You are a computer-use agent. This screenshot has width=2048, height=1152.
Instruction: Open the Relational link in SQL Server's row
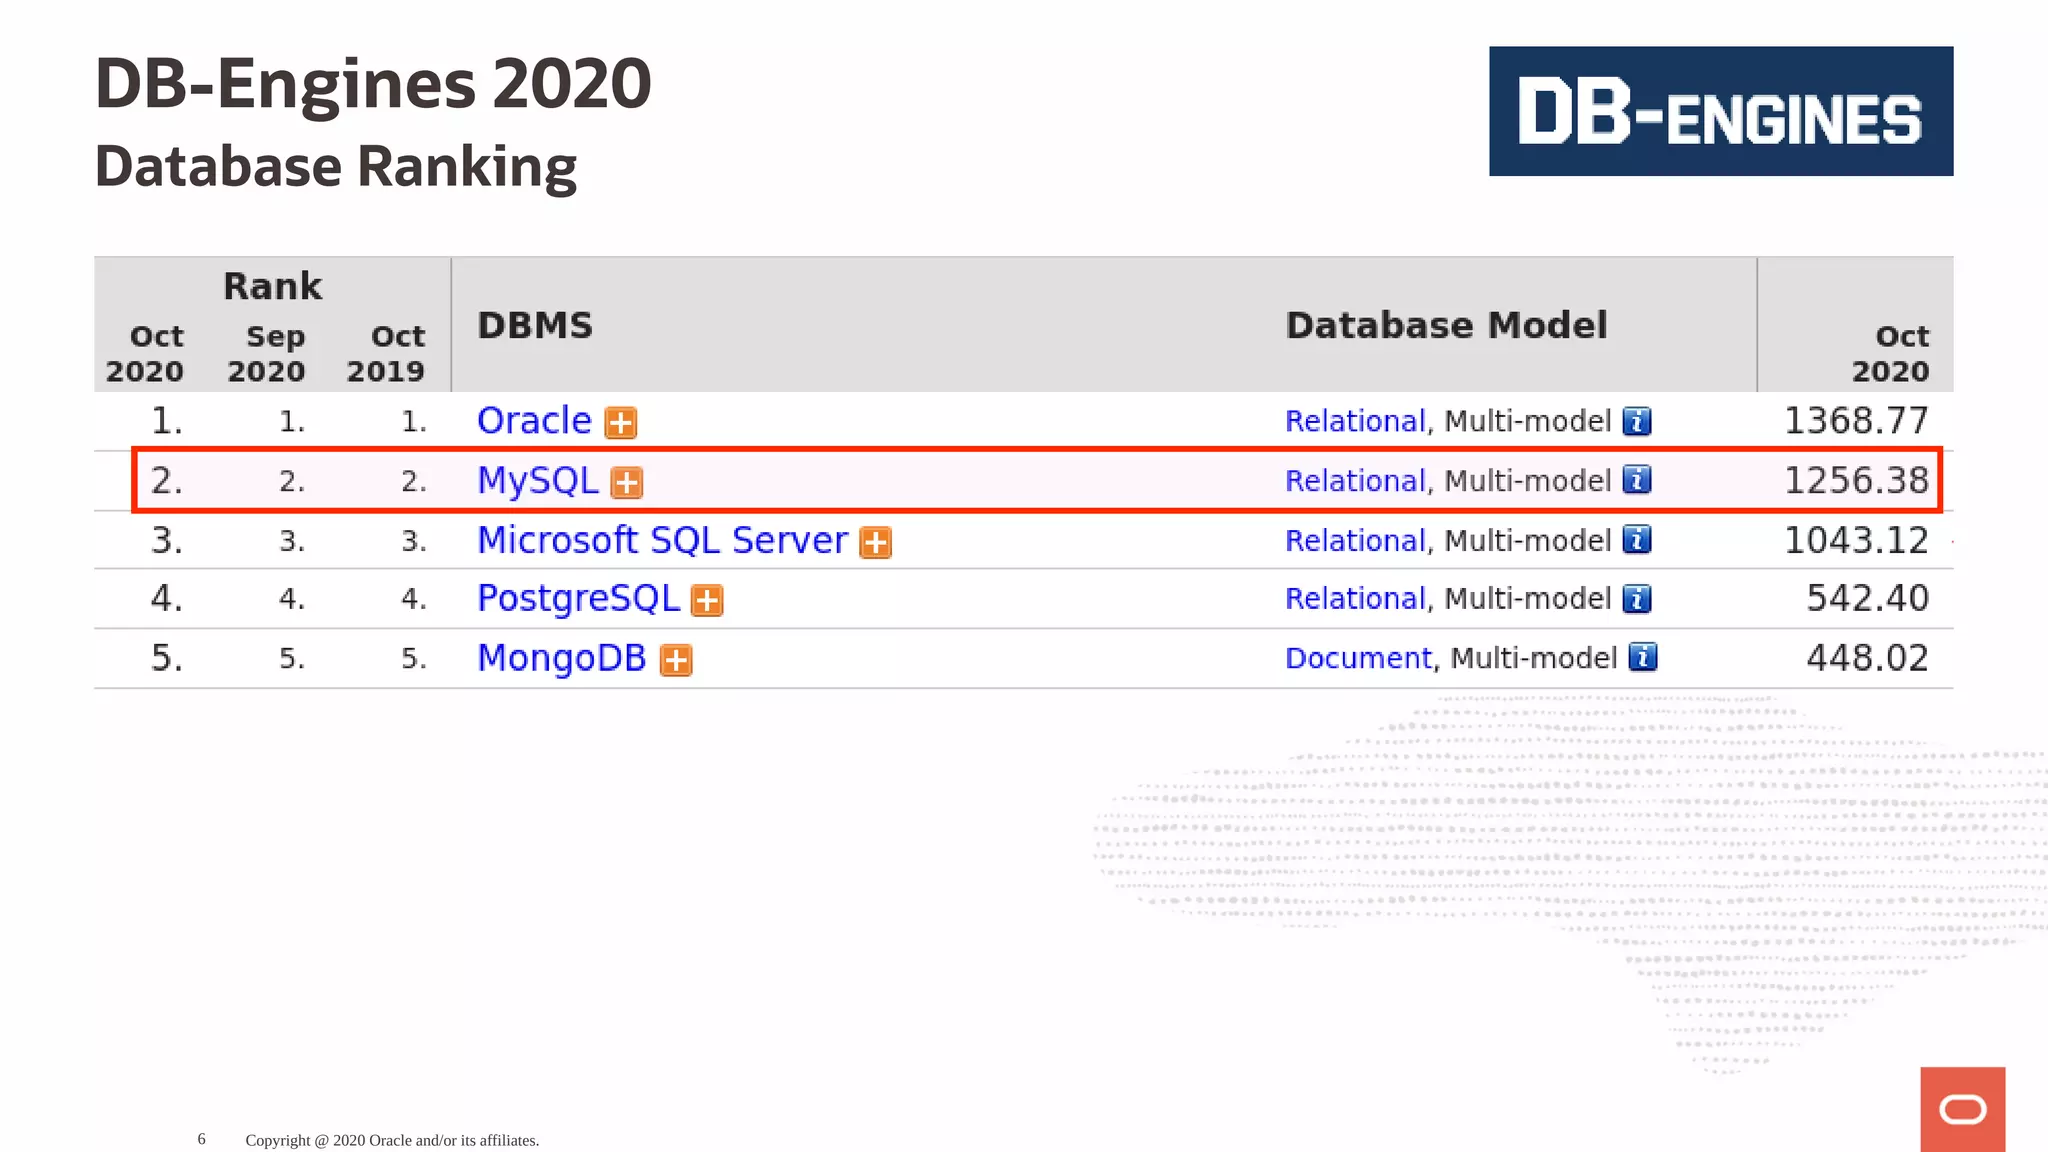coord(1355,540)
